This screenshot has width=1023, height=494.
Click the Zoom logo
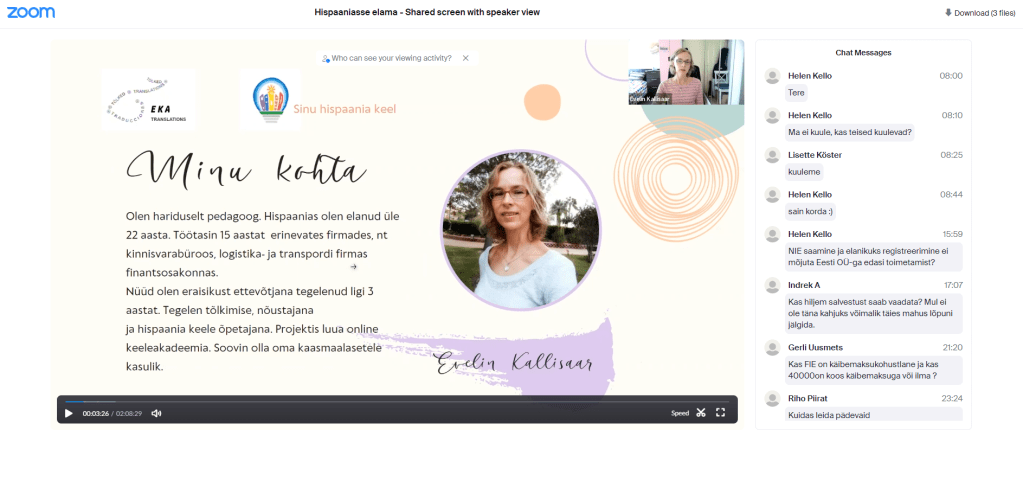(31, 13)
